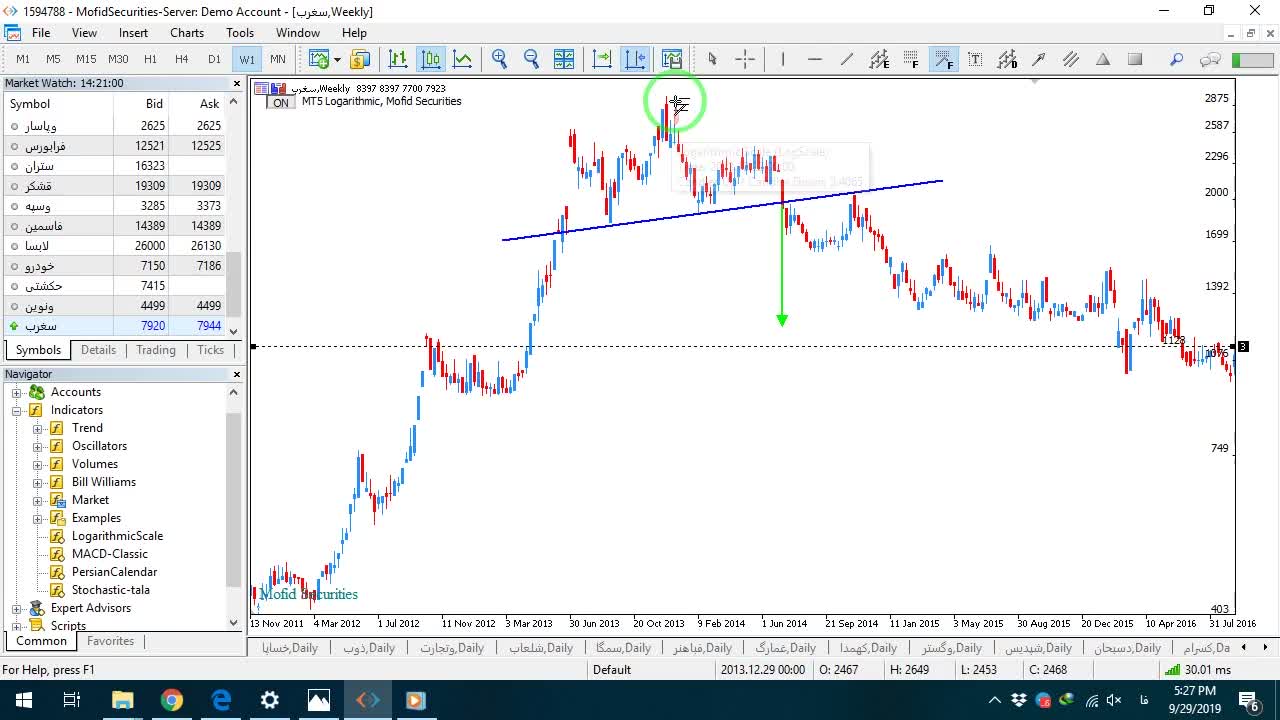
Task: Switch to H1 timeframe
Action: point(150,59)
